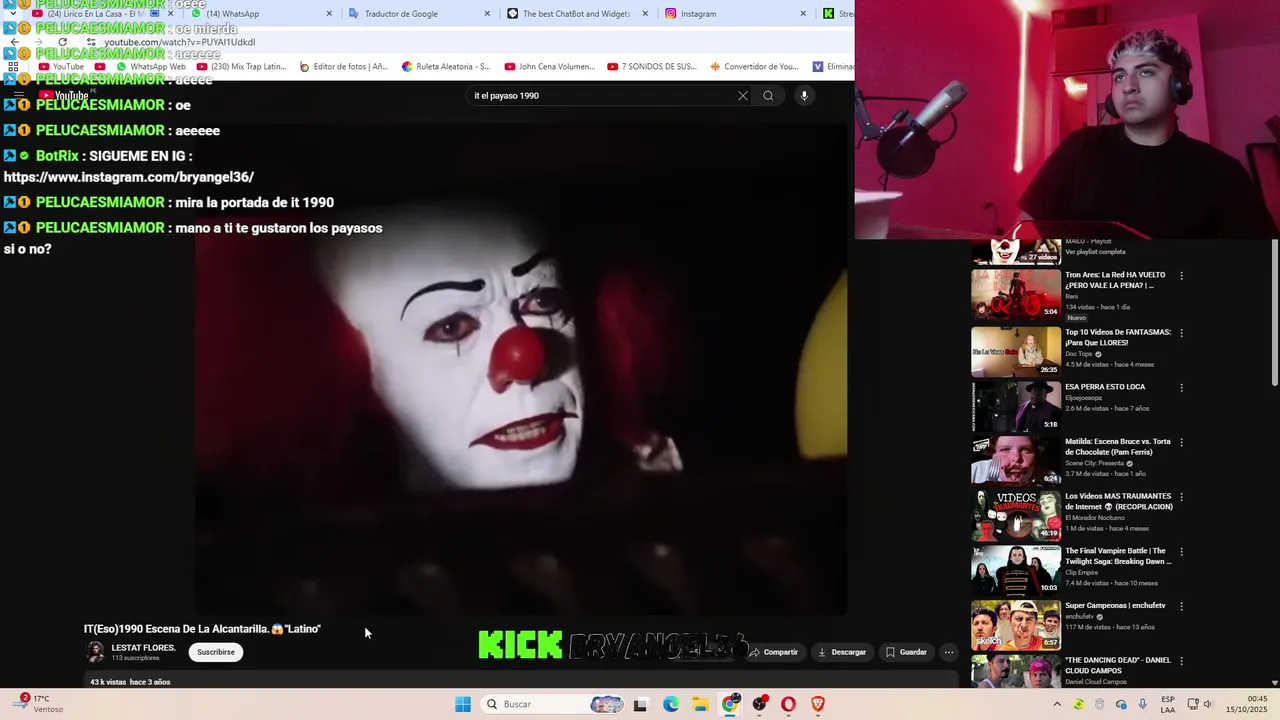Open the microphone tray icon
Screen dimensions: 1280x720
[1142, 704]
